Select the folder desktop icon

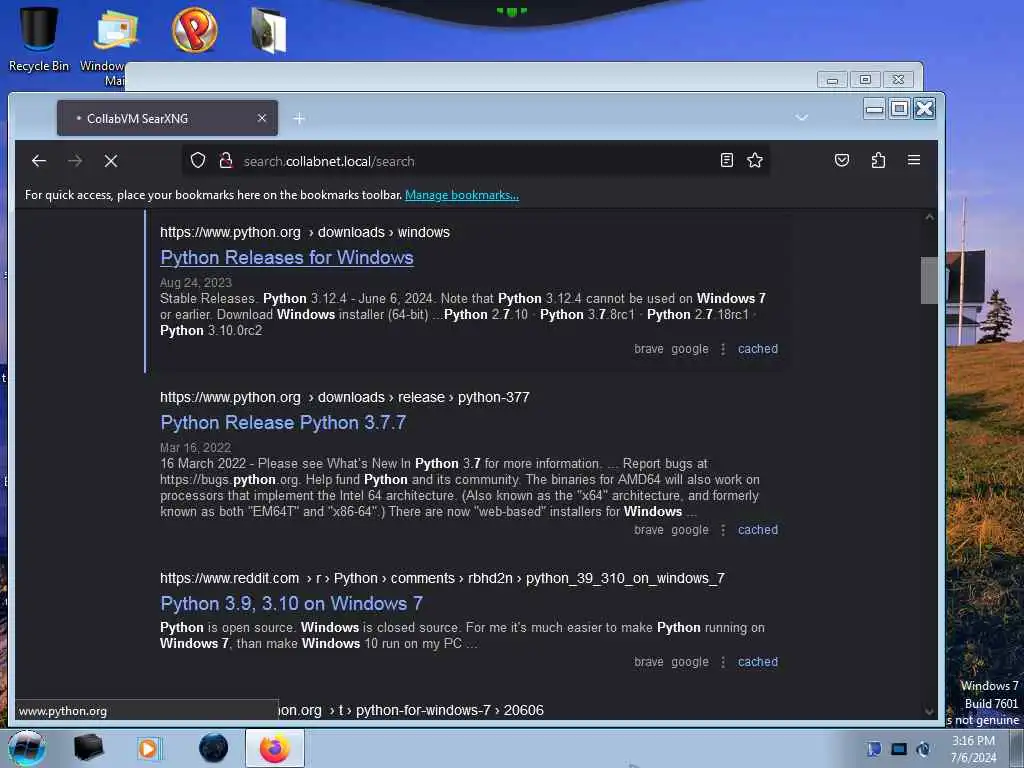coord(269,31)
